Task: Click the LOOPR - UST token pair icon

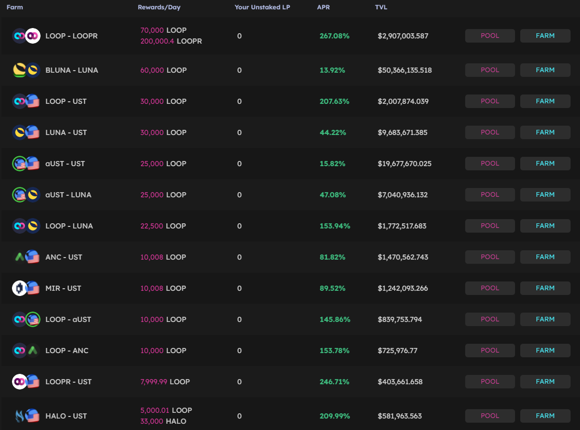Action: [26, 382]
